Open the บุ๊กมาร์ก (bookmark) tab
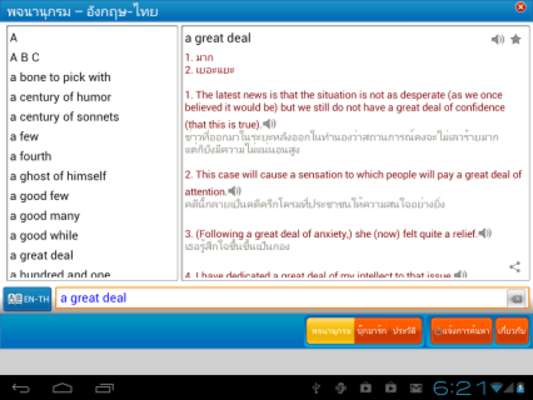 click(x=372, y=331)
